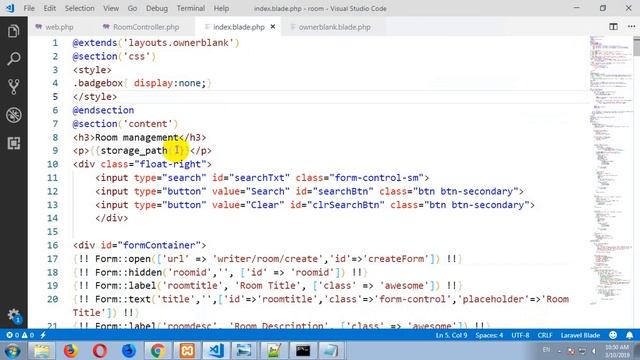This screenshot has height=360, width=640.
Task: Click Ln 5, Col 9 in status bar
Action: 451,335
